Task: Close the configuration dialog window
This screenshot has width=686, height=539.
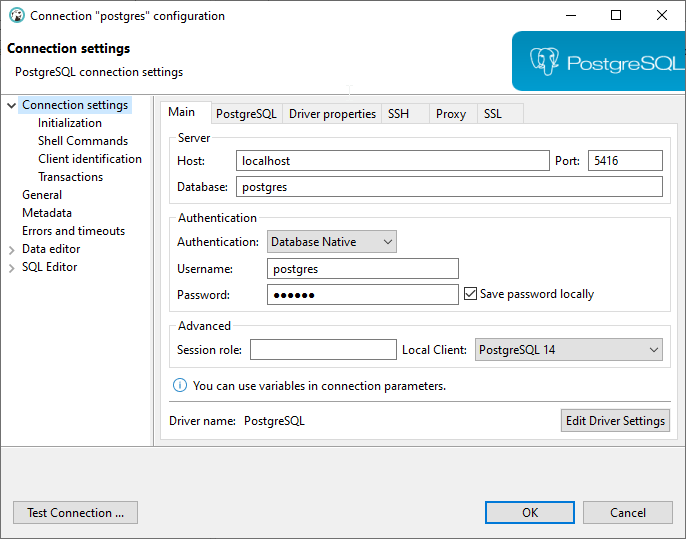Action: click(x=662, y=15)
